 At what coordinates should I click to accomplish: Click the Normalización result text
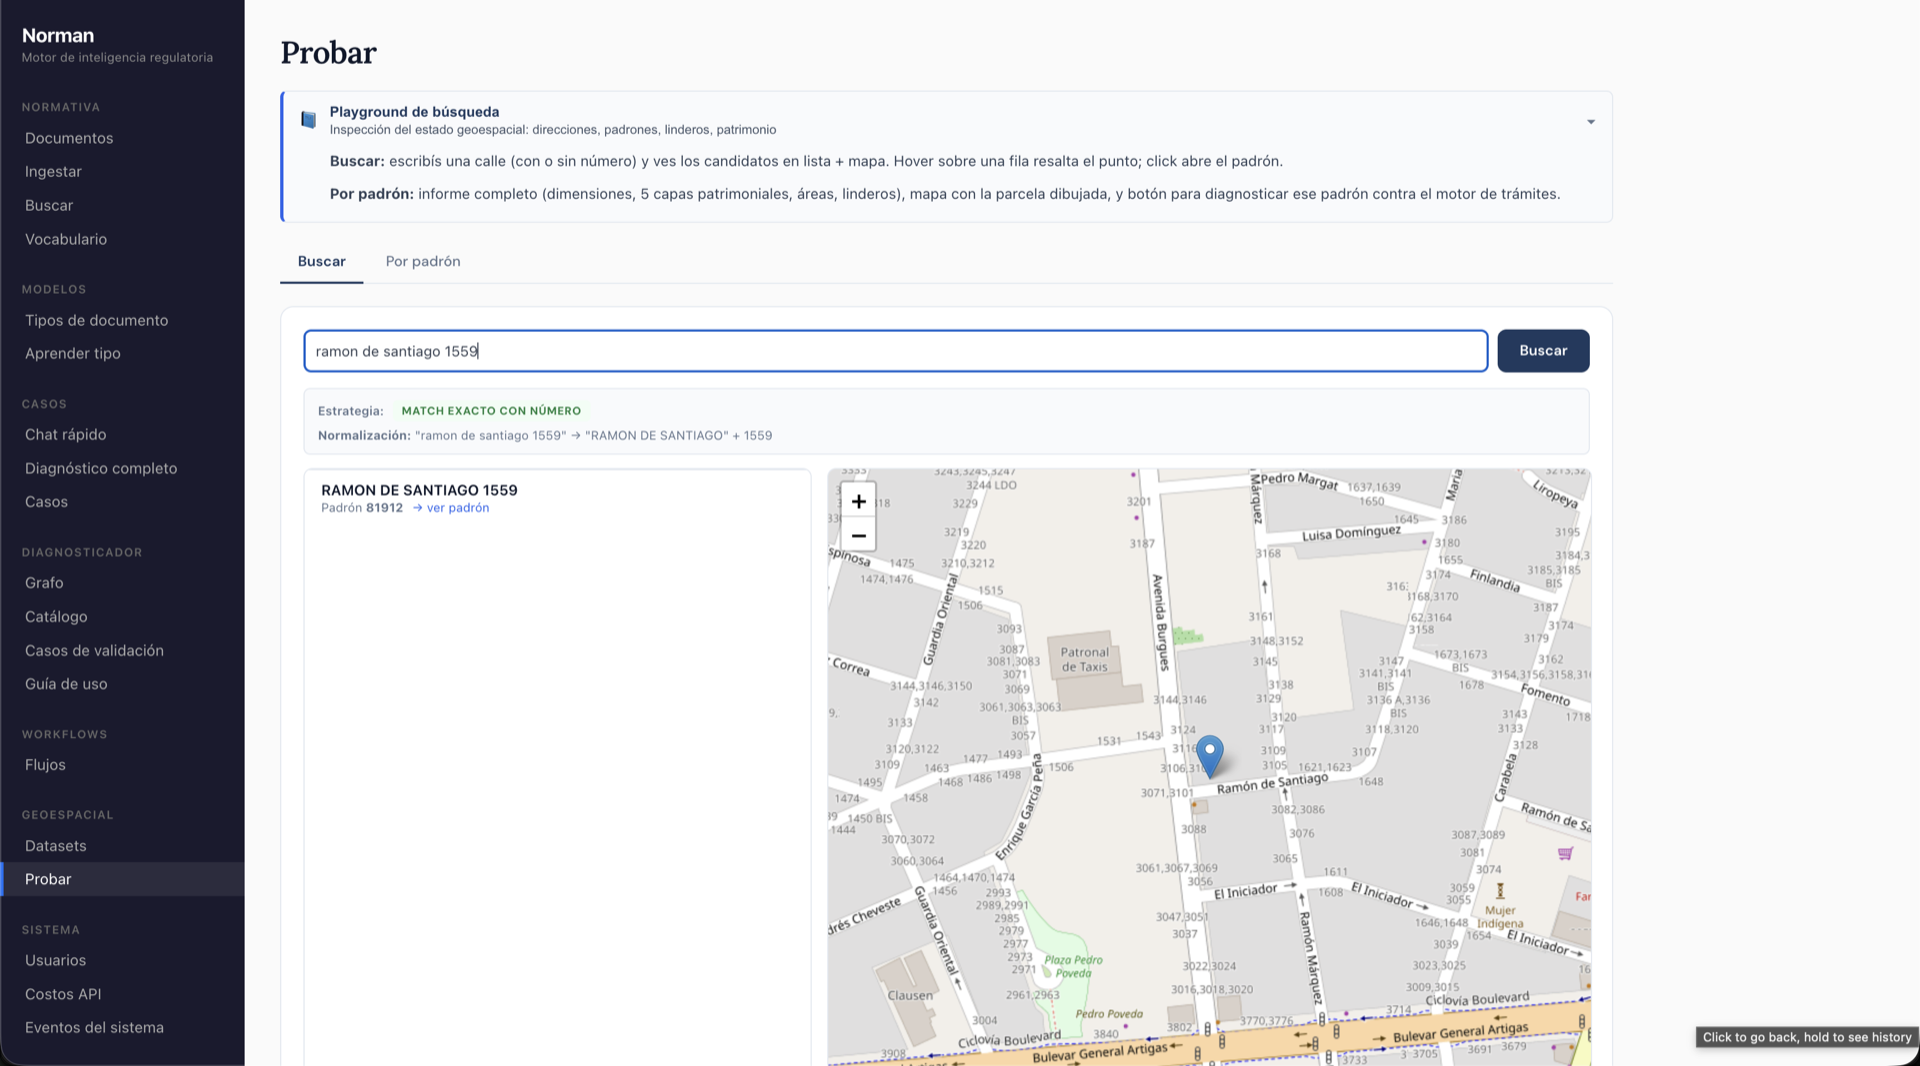(545, 435)
